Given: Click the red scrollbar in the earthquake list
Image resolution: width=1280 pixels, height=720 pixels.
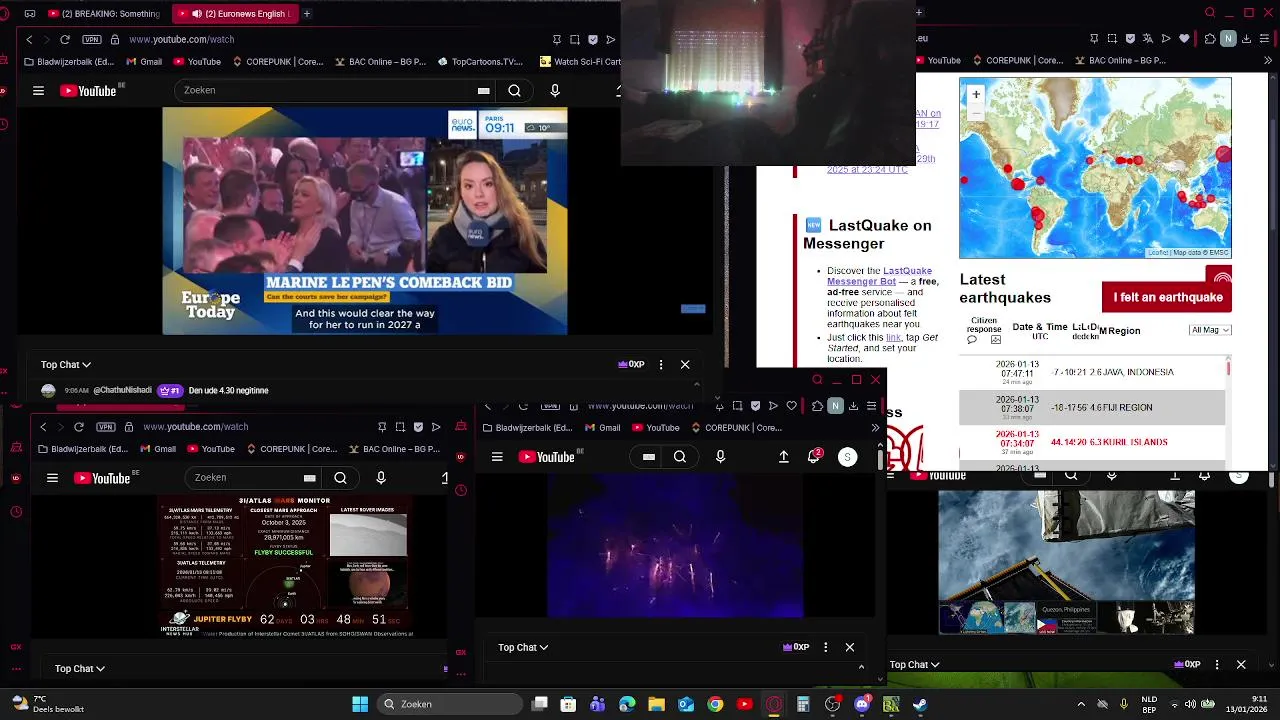Looking at the screenshot, I should click(x=1229, y=369).
